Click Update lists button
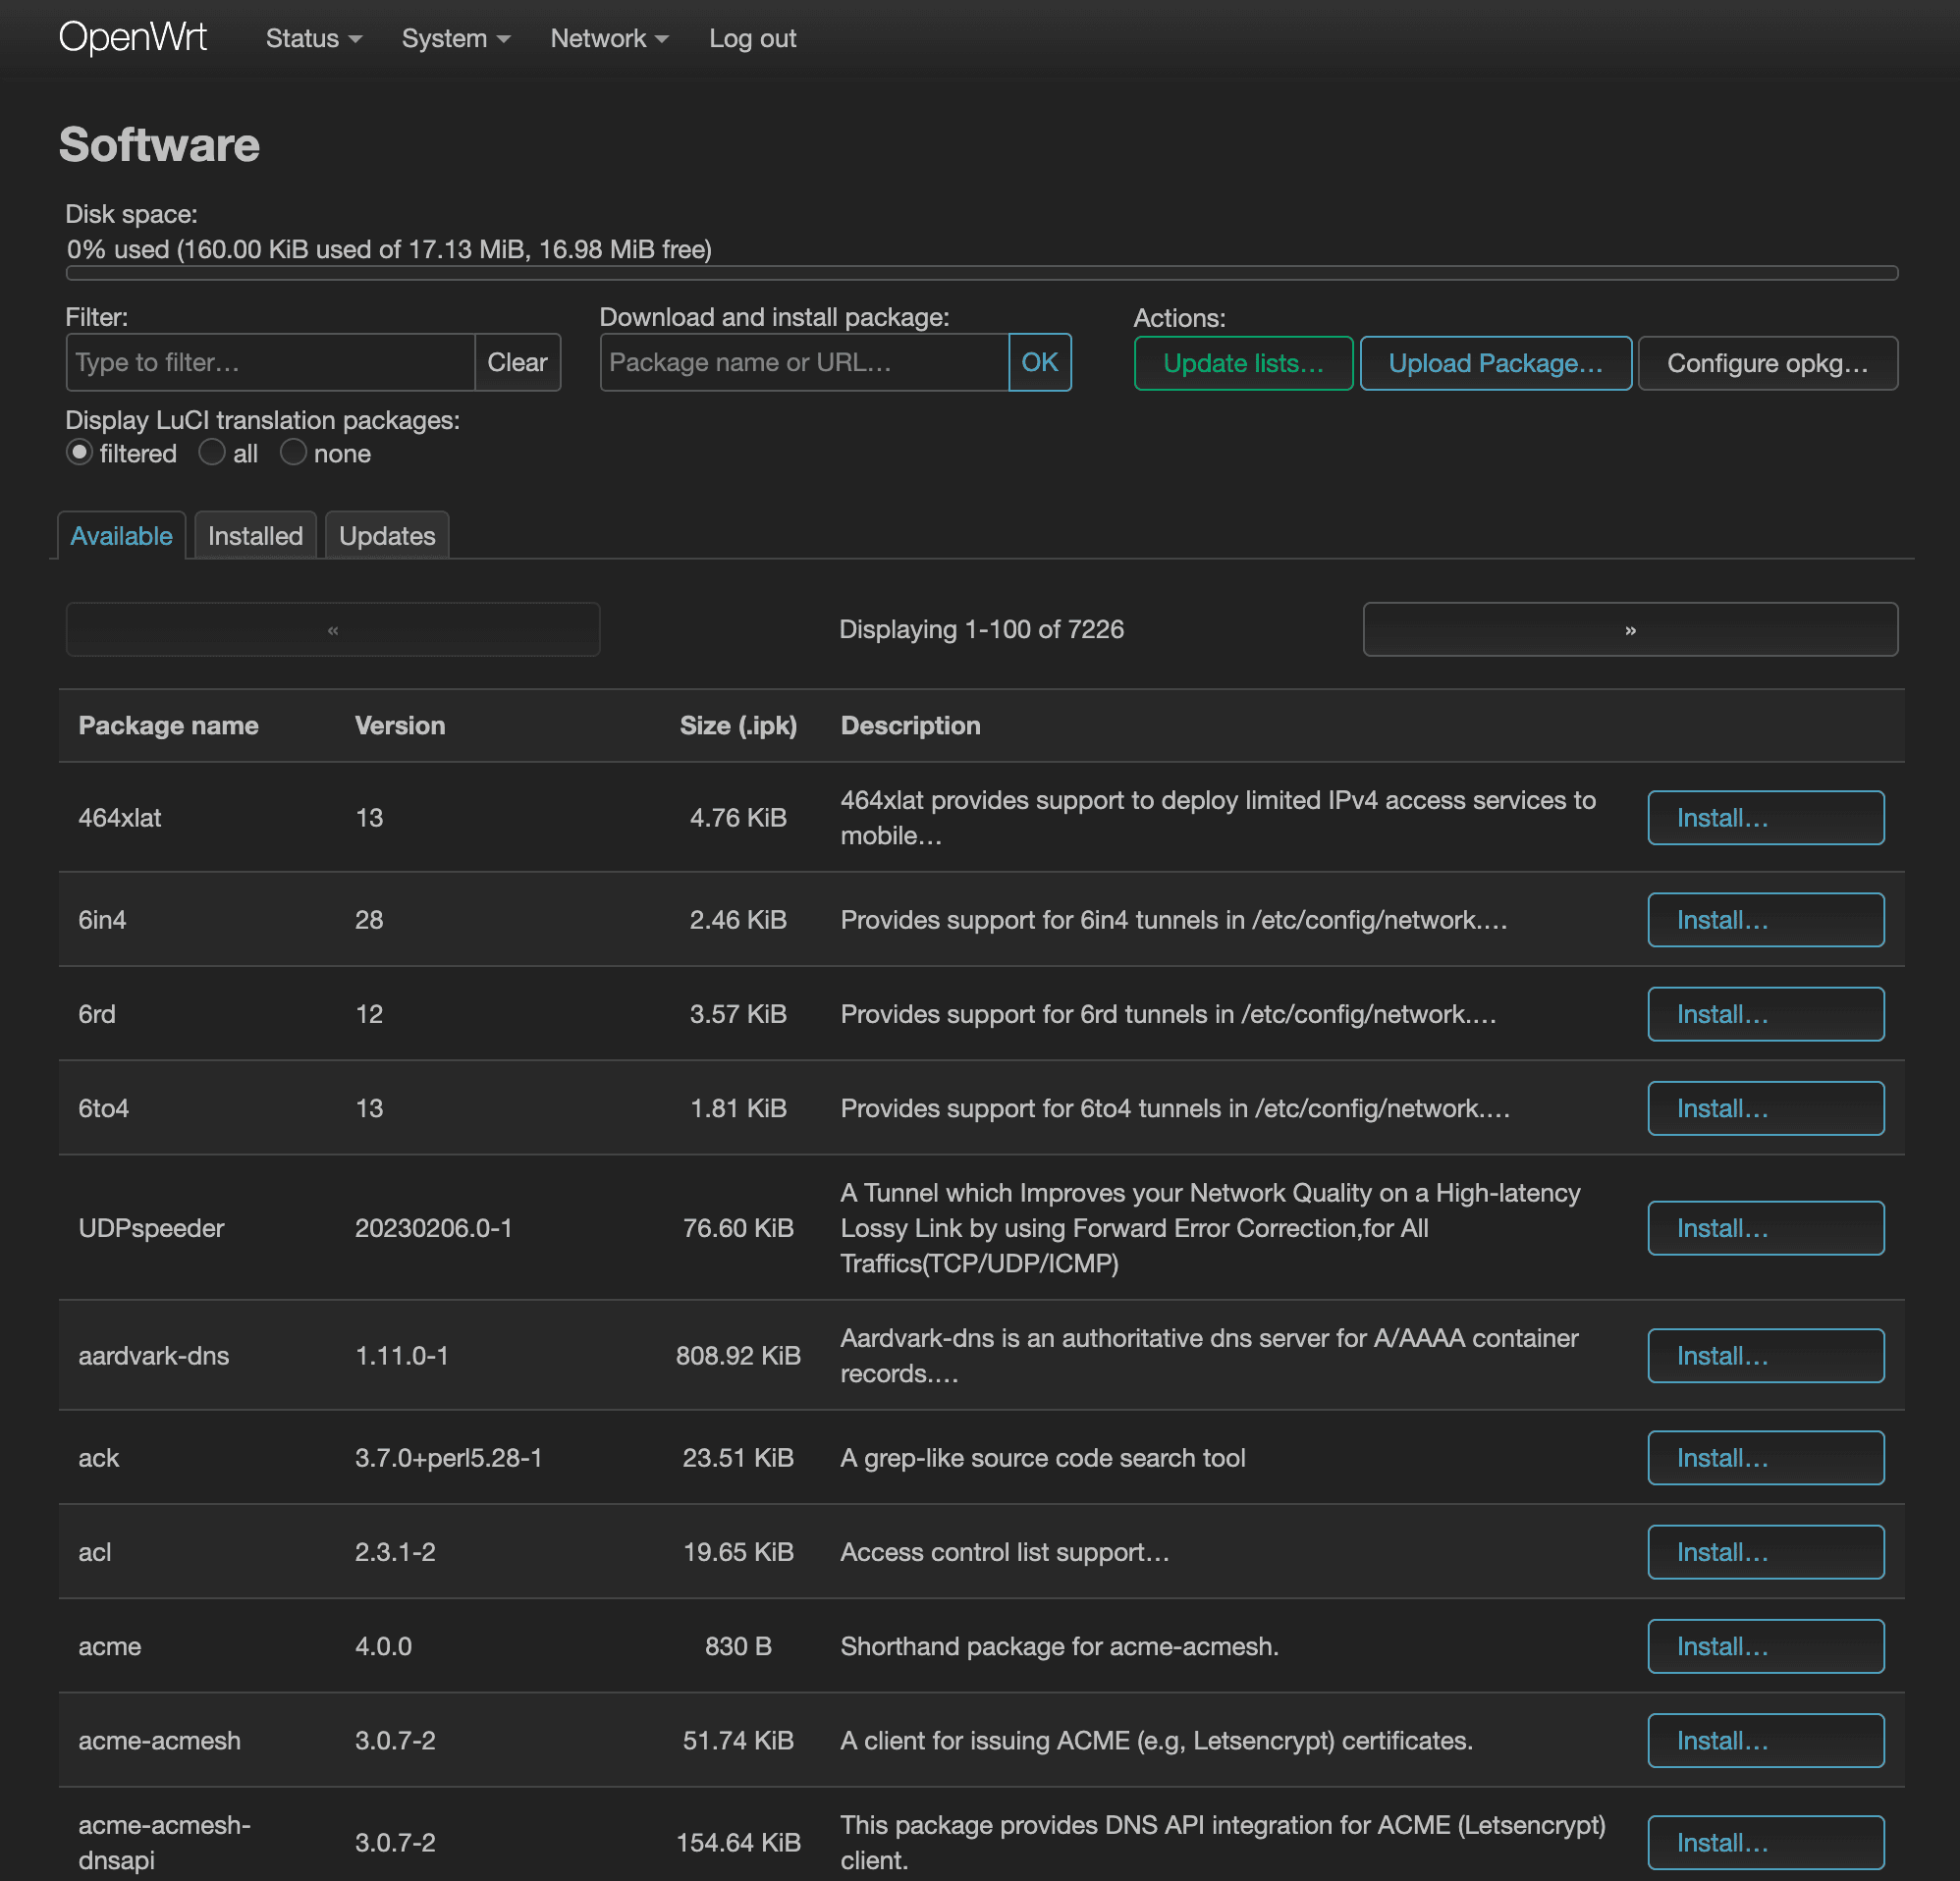This screenshot has height=1881, width=1960. (1243, 363)
